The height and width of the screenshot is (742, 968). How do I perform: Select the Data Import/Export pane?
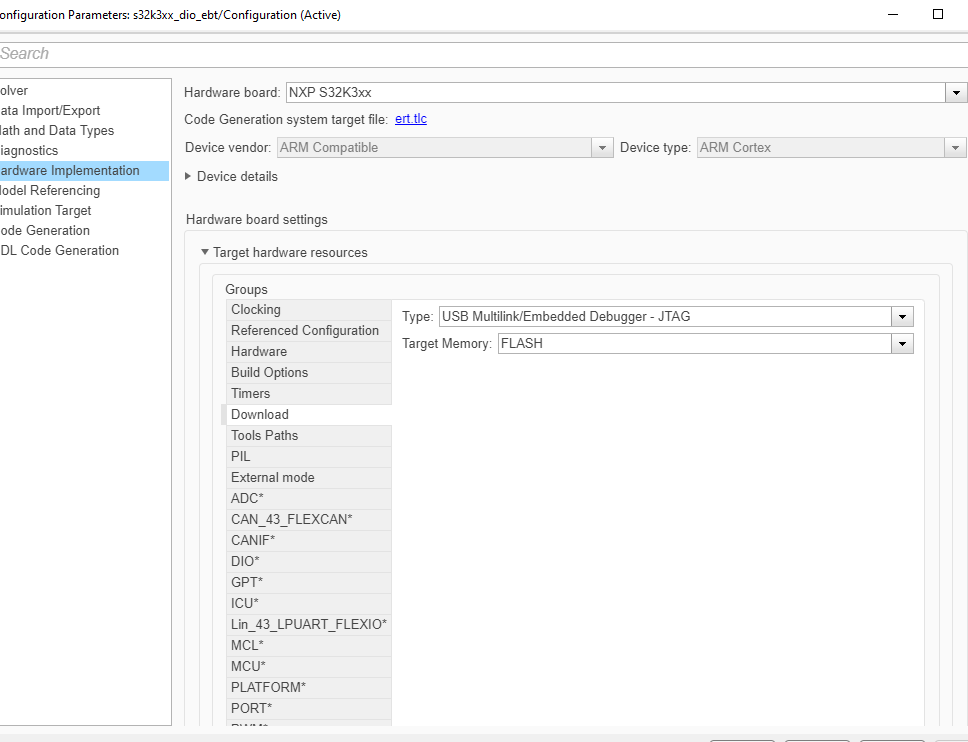coord(50,110)
